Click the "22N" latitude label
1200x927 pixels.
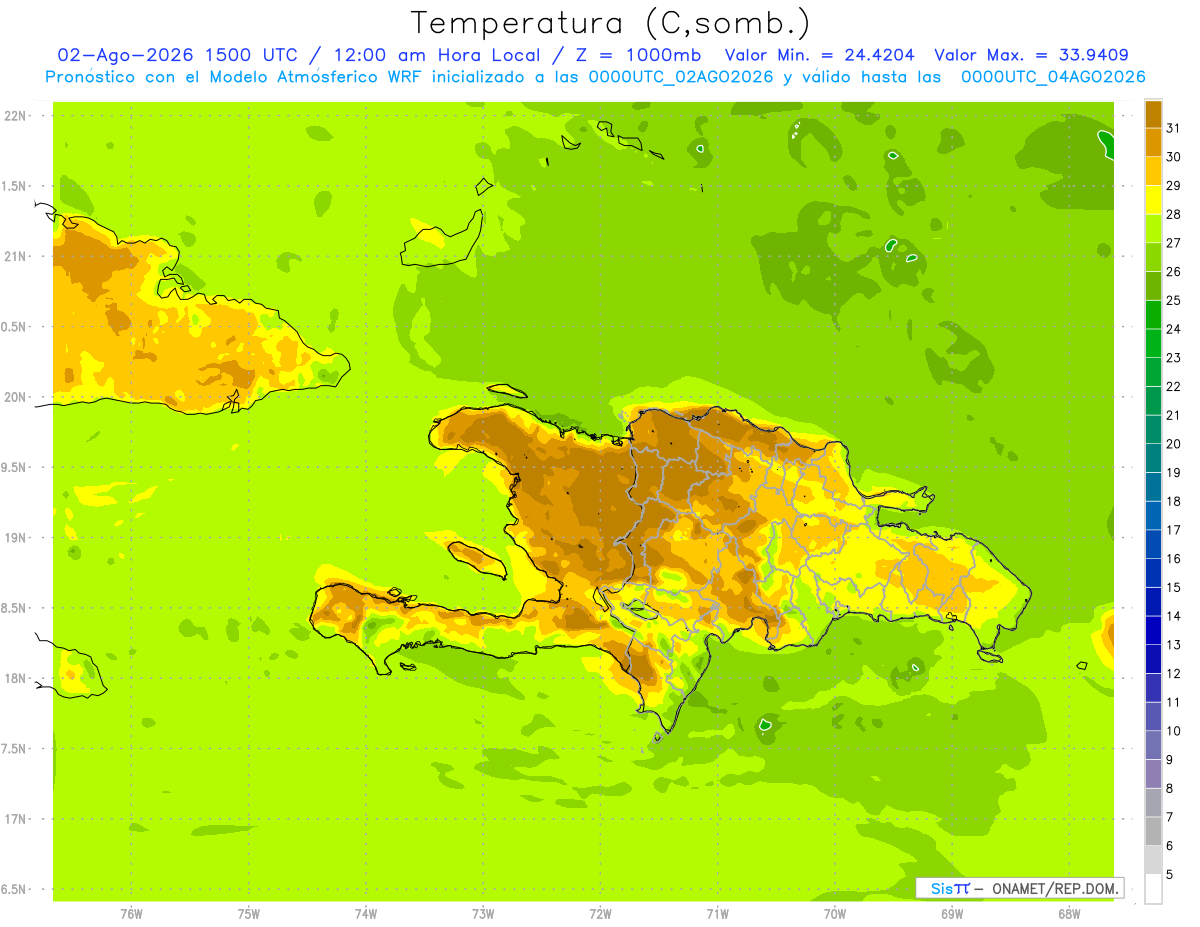tap(16, 116)
